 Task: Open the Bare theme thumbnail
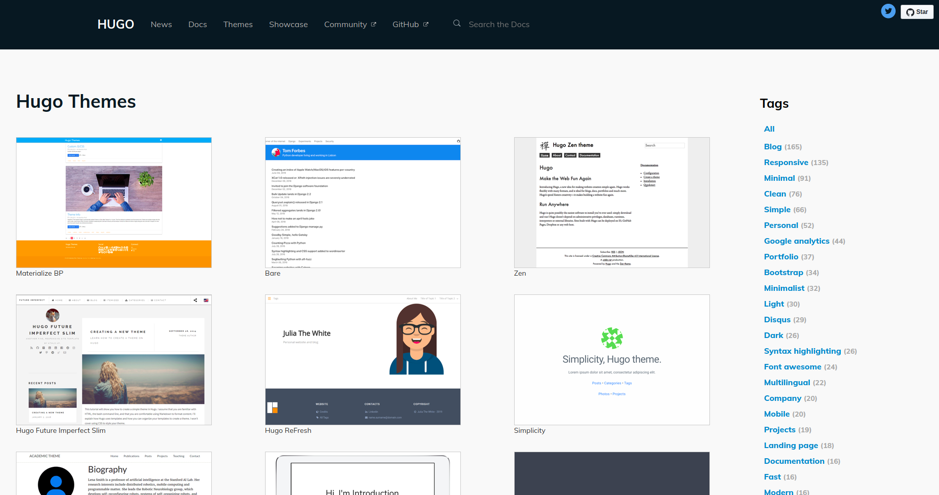click(x=363, y=202)
